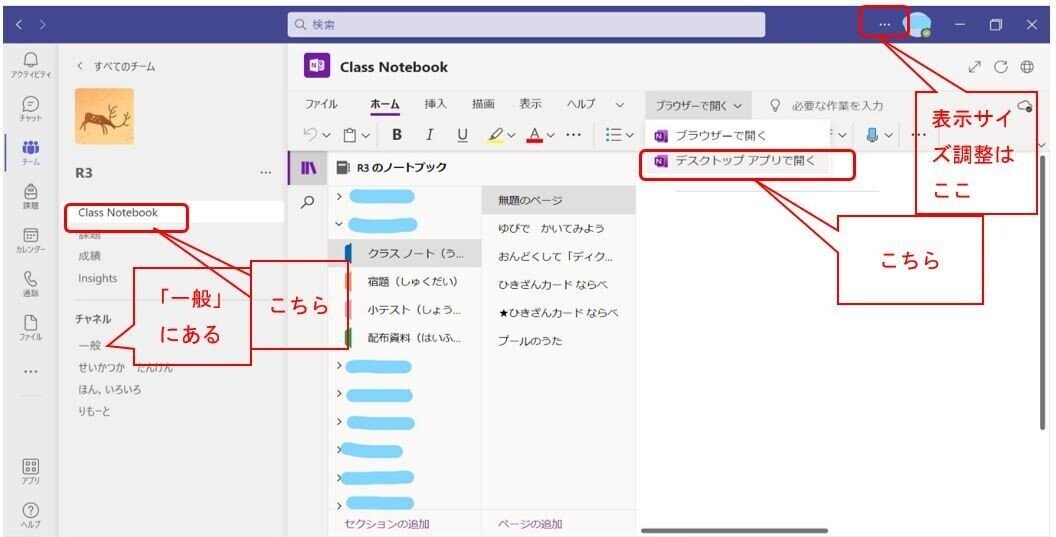Open the ブラウザーで開く dropdown button
Screen dimensions: 1056x537
point(698,105)
